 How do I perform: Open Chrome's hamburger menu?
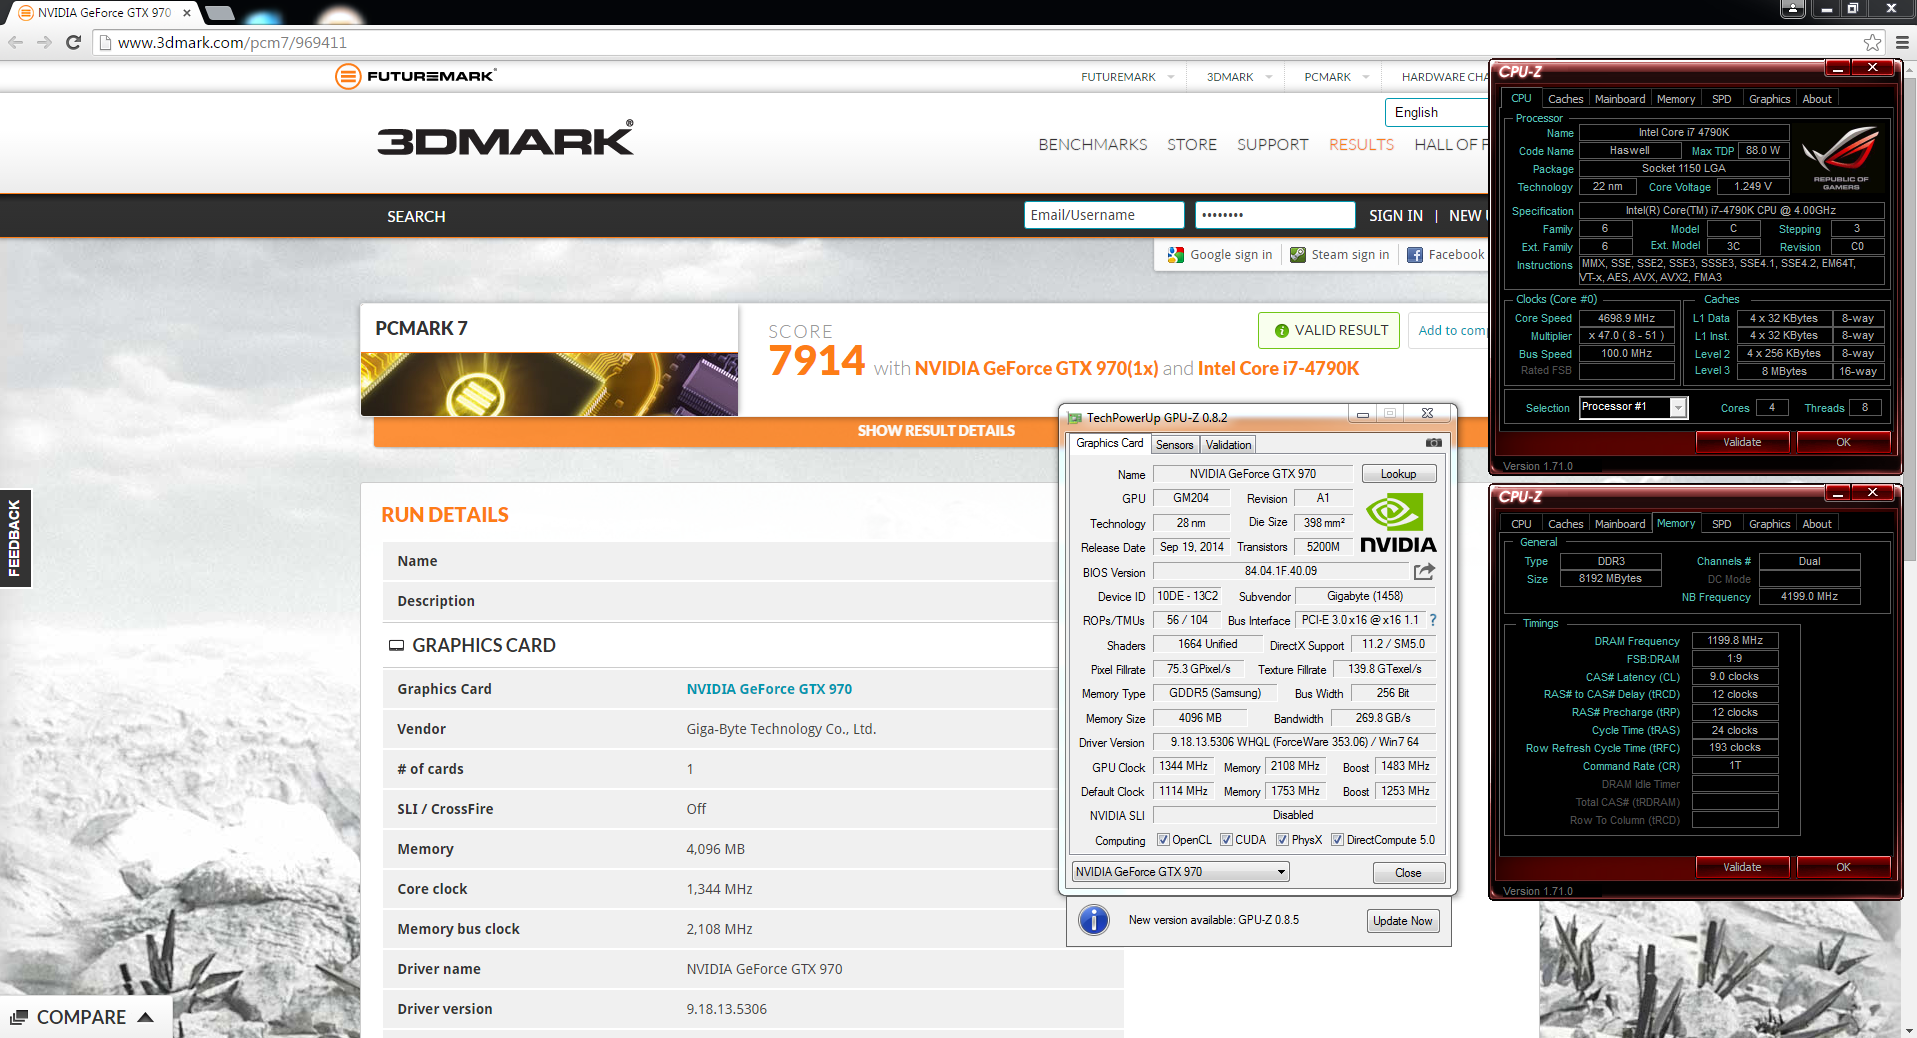1902,42
